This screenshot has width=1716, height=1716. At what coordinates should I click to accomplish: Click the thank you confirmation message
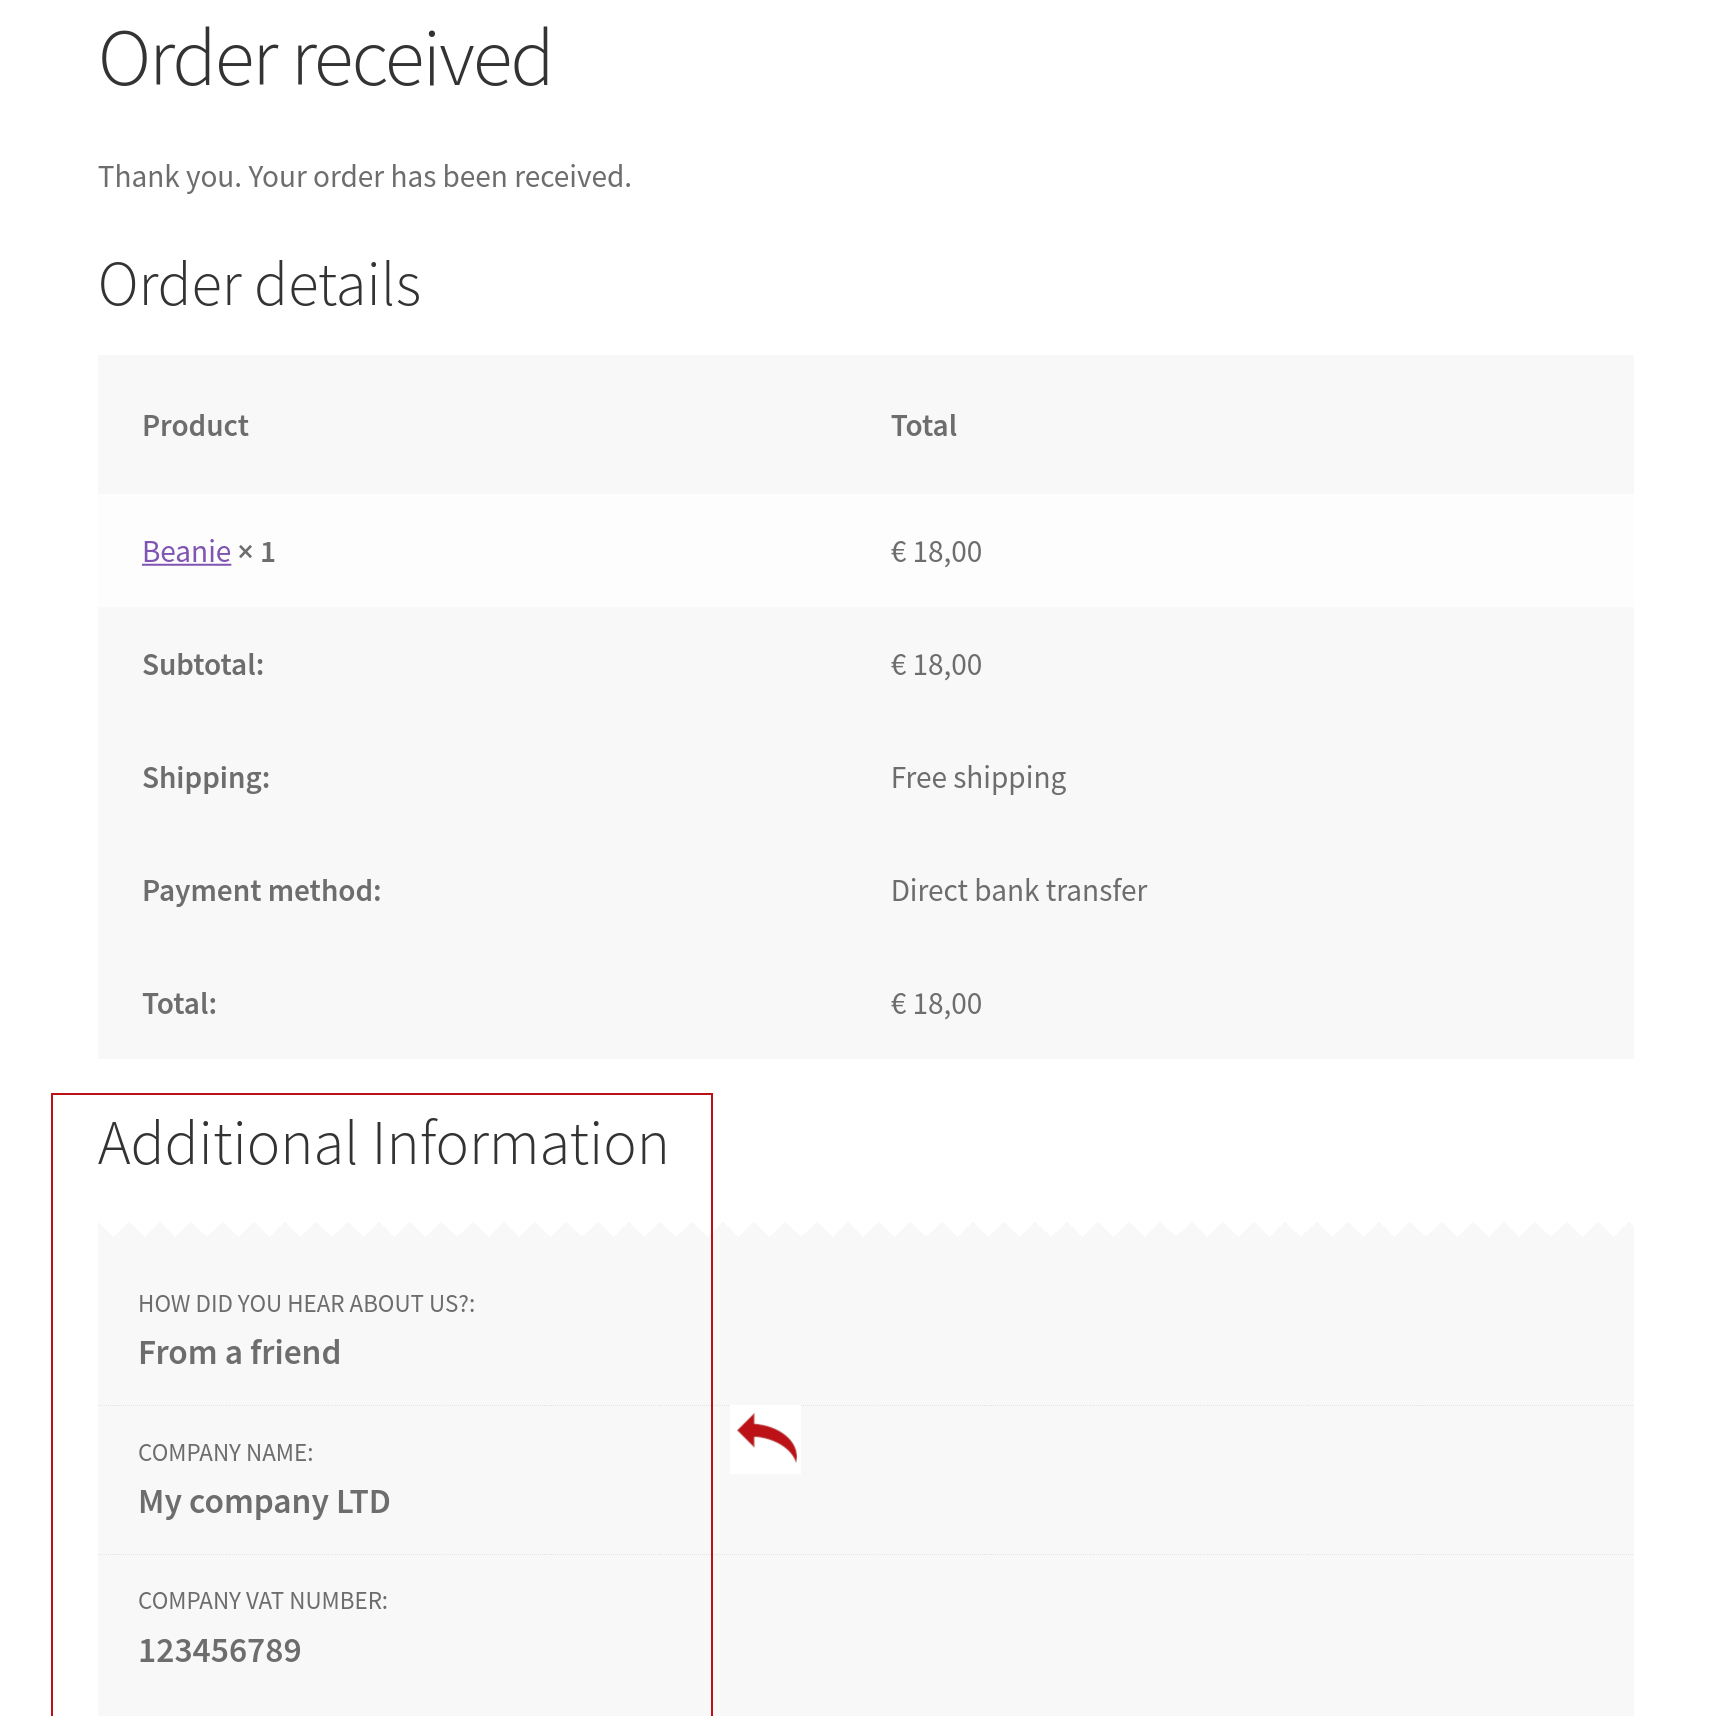coord(364,177)
